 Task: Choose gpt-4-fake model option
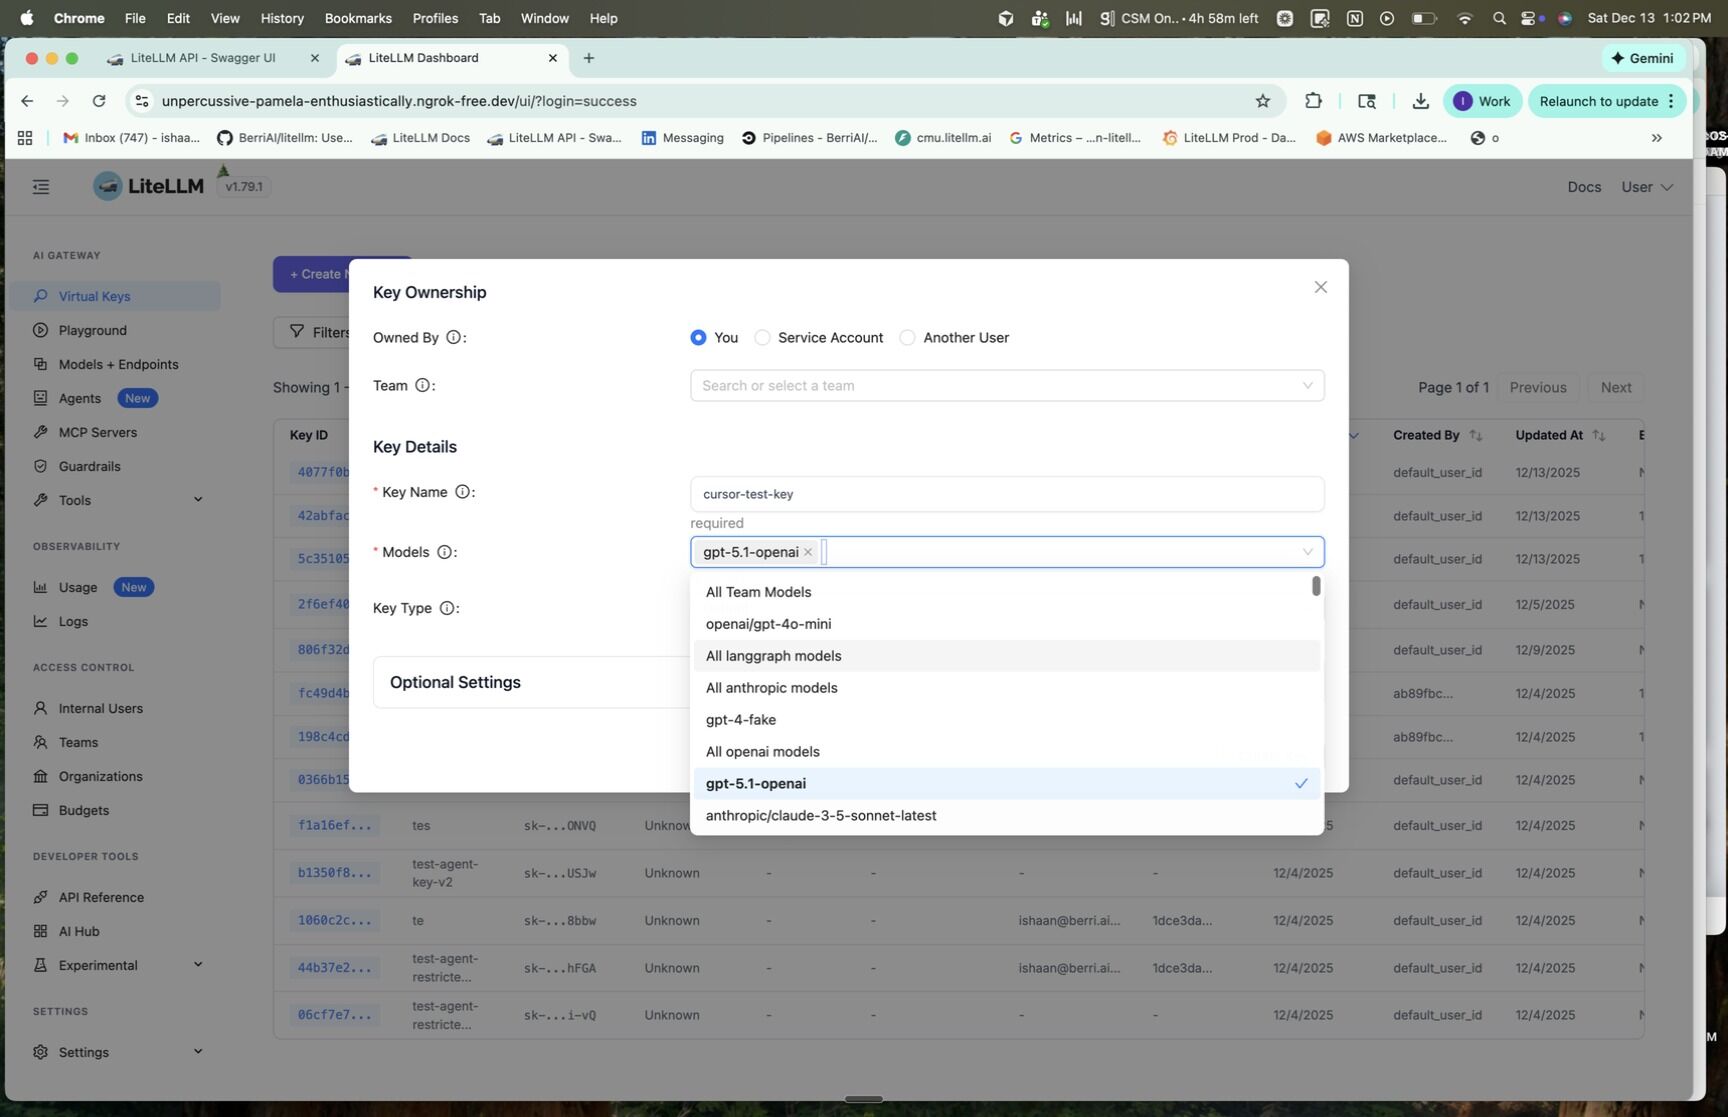tap(1007, 720)
